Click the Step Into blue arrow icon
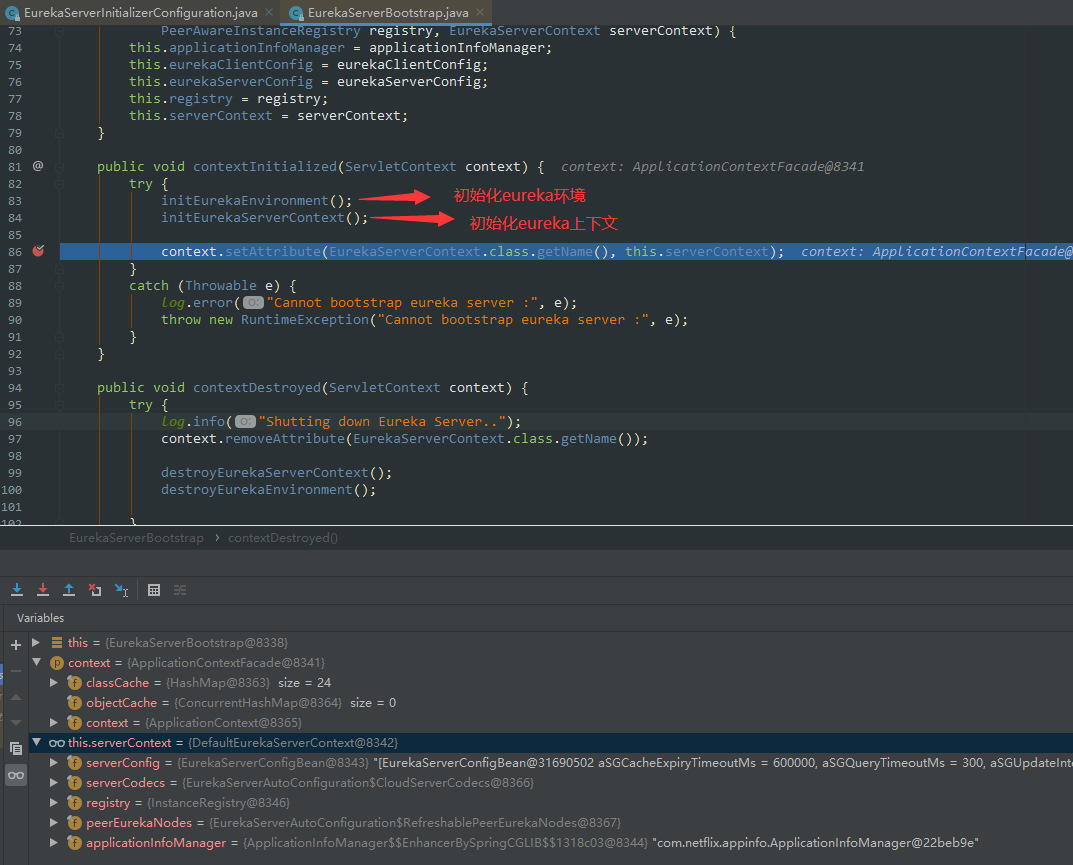This screenshot has width=1073, height=865. point(17,590)
